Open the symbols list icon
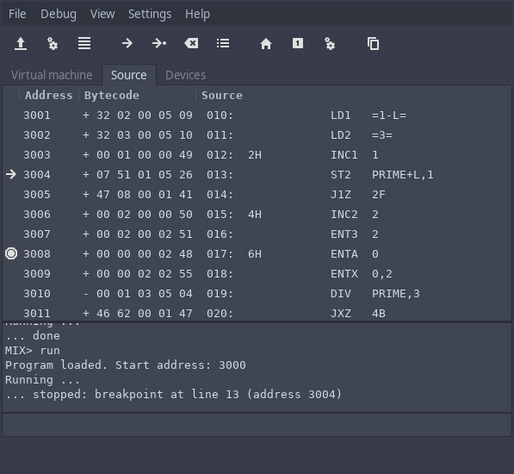Screen dimensions: 514x474 [223, 43]
